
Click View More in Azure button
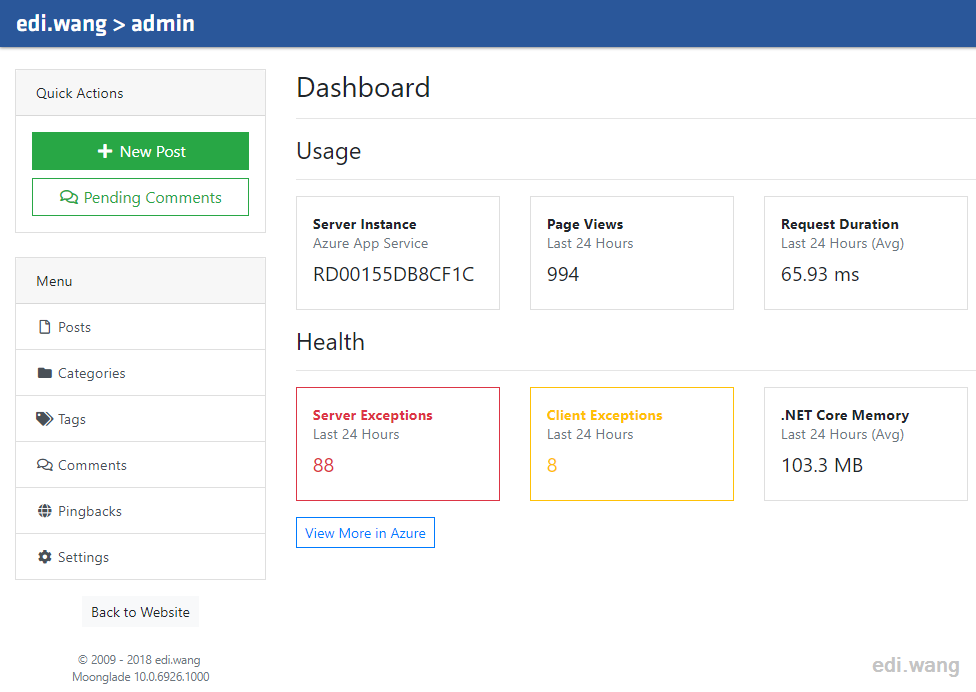coord(365,533)
